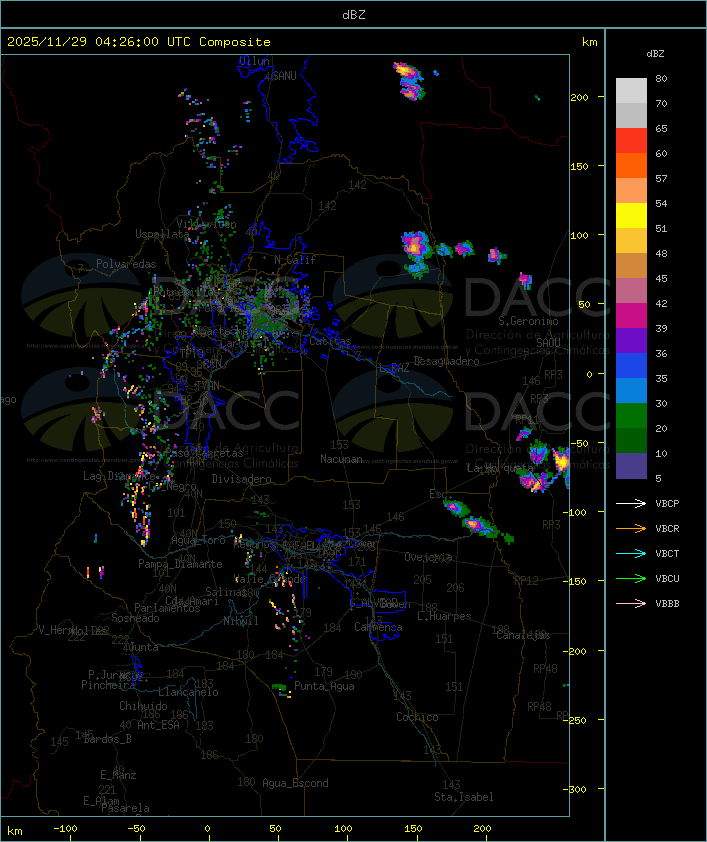
Task: Click the dBZ header above the color legend
Action: tap(655, 54)
